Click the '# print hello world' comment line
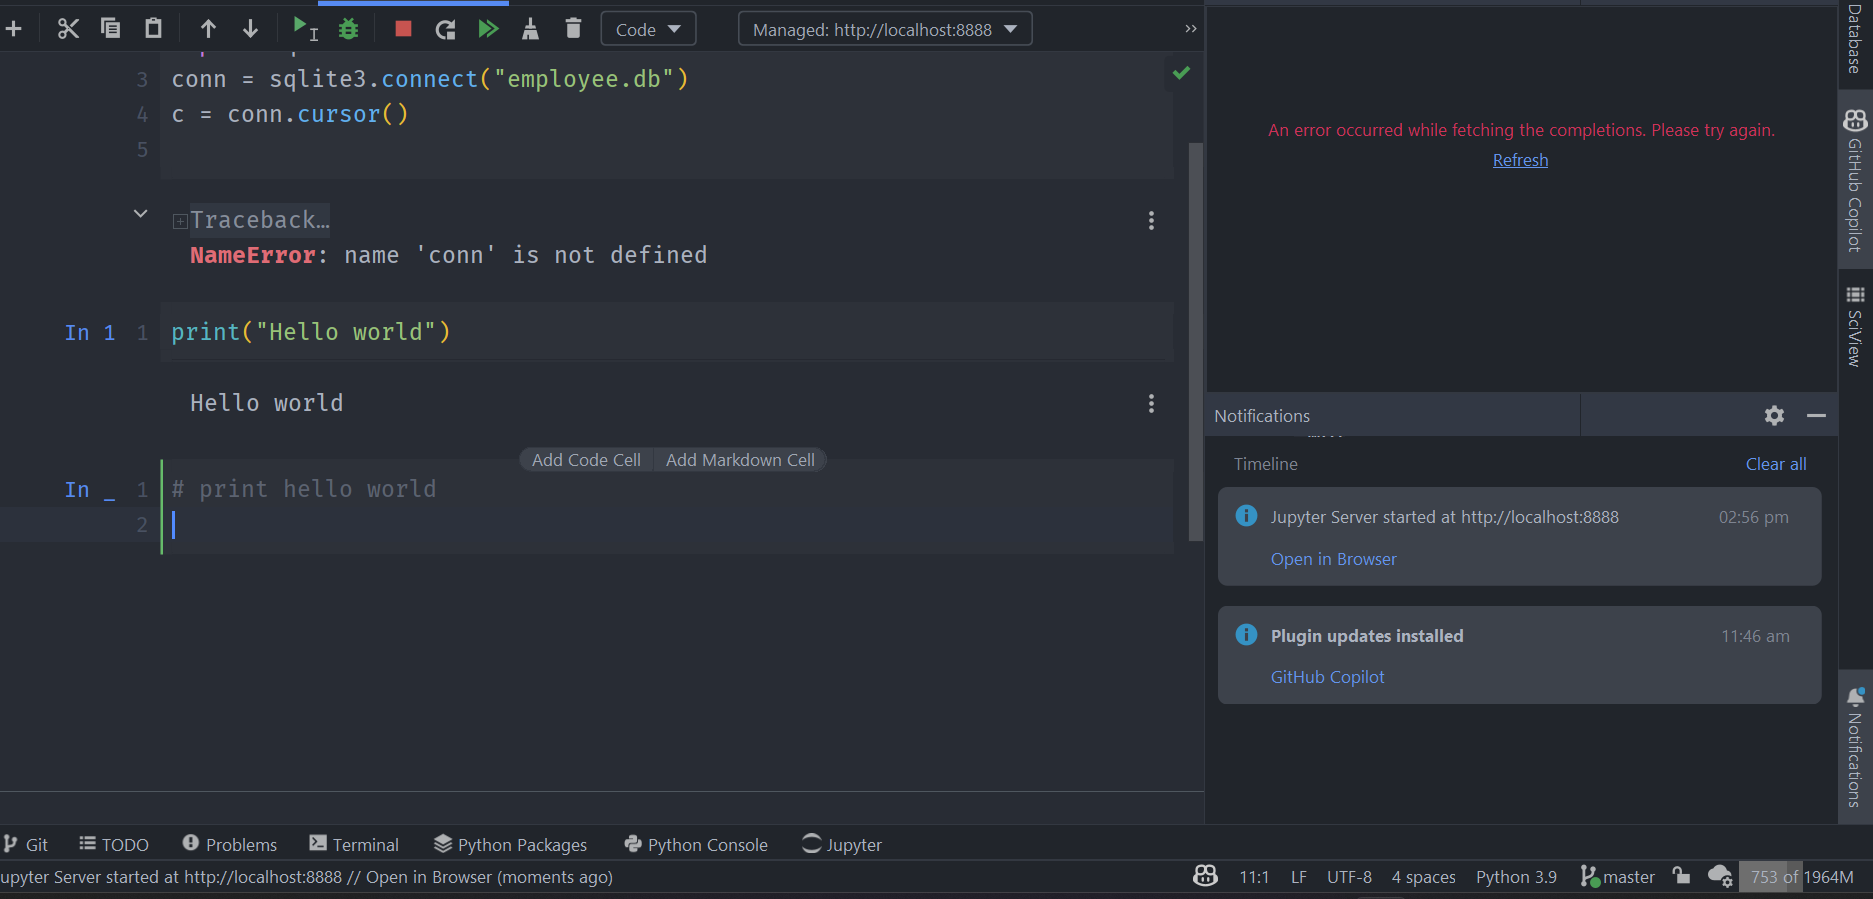1873x899 pixels. point(304,489)
